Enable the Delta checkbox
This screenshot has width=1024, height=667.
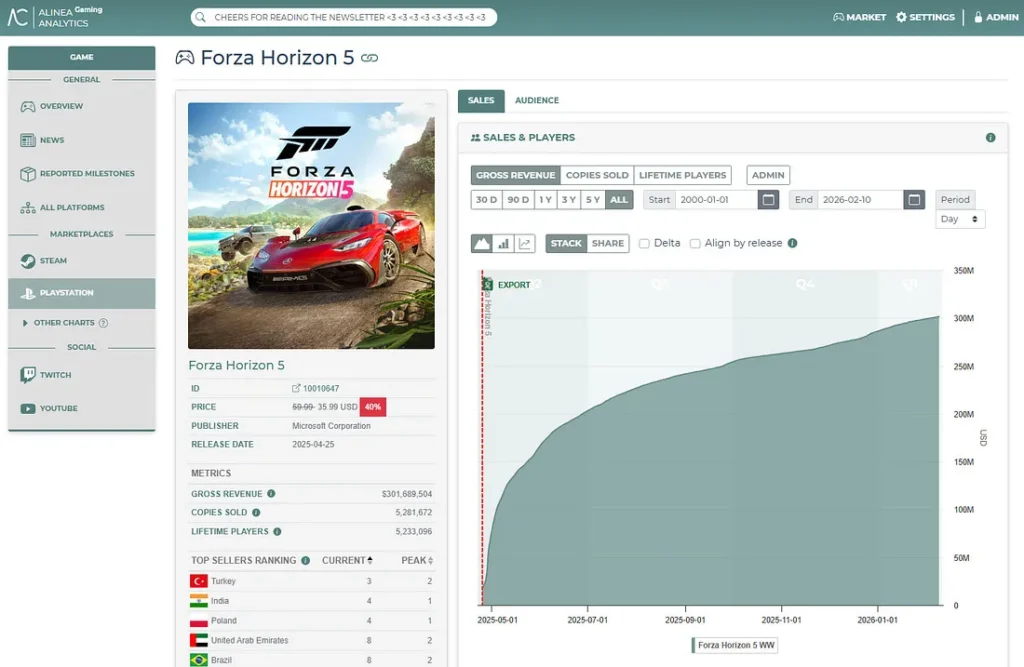[645, 243]
